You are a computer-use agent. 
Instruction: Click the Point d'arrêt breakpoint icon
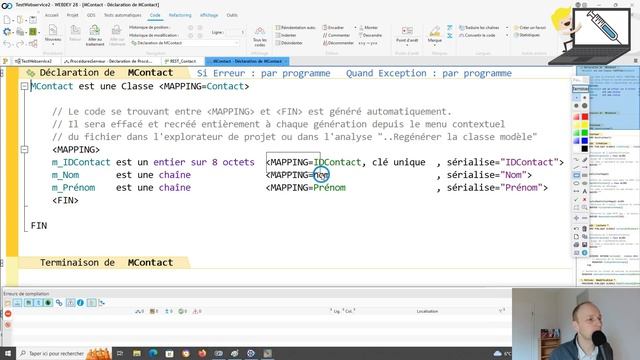(x=407, y=31)
